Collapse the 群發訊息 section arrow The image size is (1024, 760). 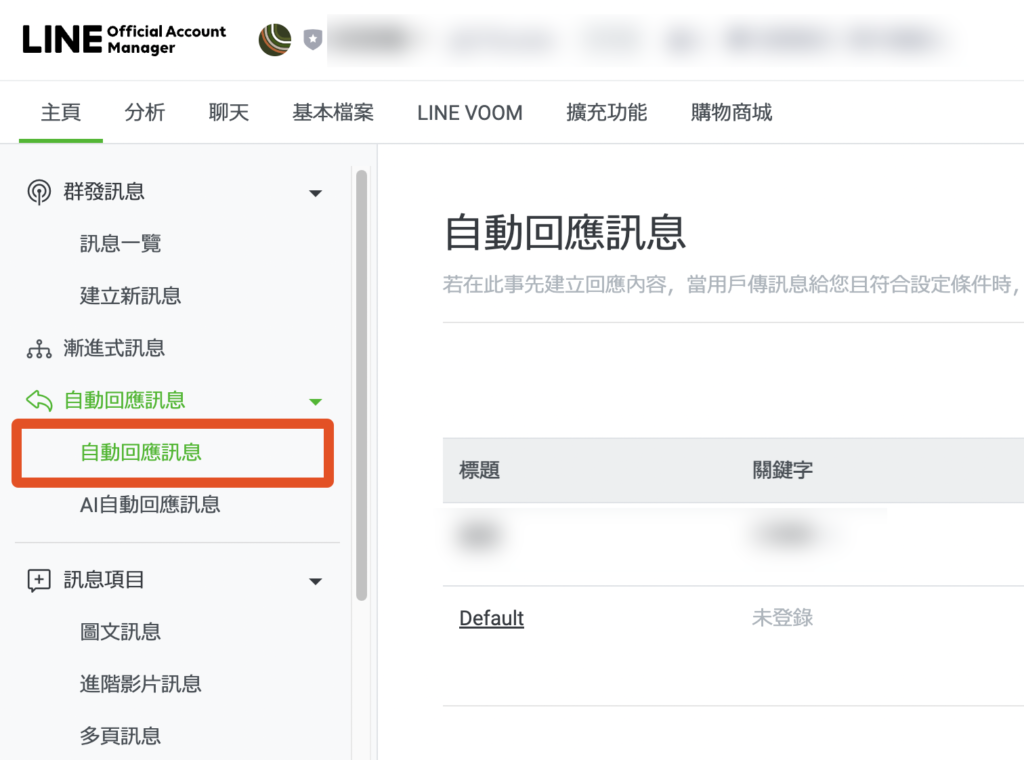pyautogui.click(x=315, y=193)
